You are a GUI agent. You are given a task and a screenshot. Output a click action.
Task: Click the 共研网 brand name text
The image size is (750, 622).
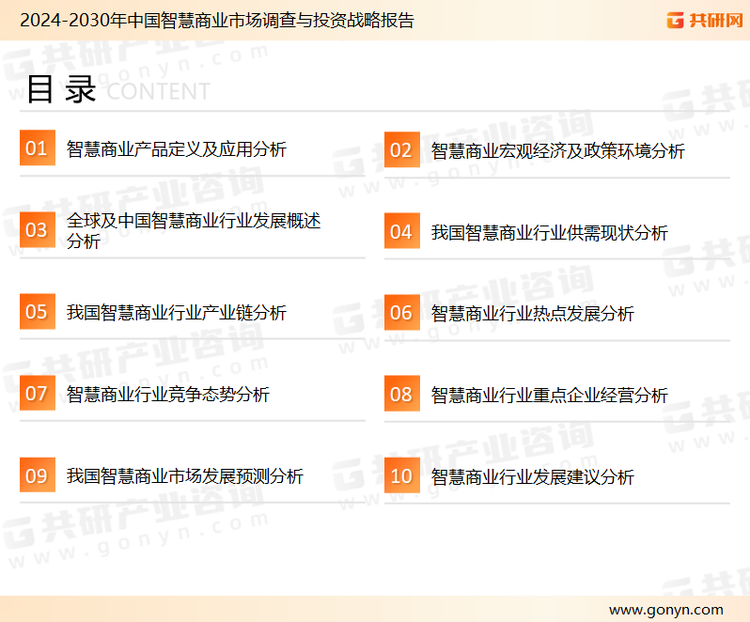[716, 21]
